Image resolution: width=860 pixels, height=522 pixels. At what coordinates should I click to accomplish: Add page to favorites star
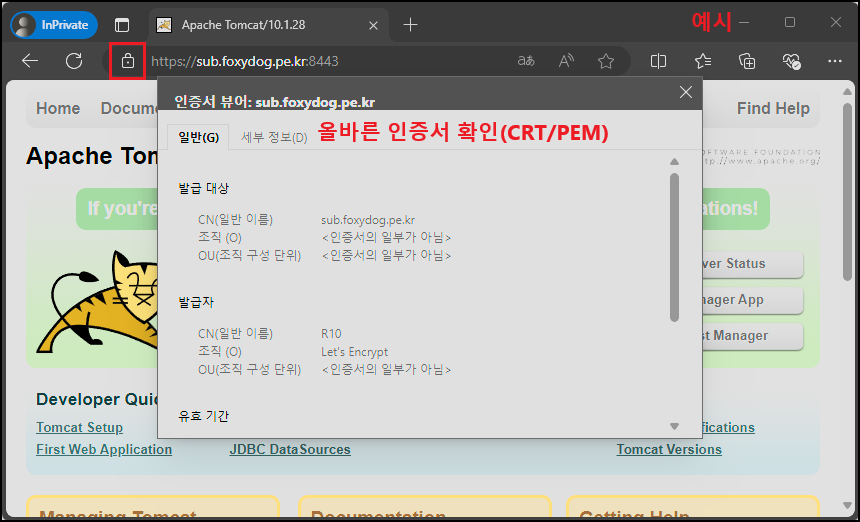click(606, 61)
